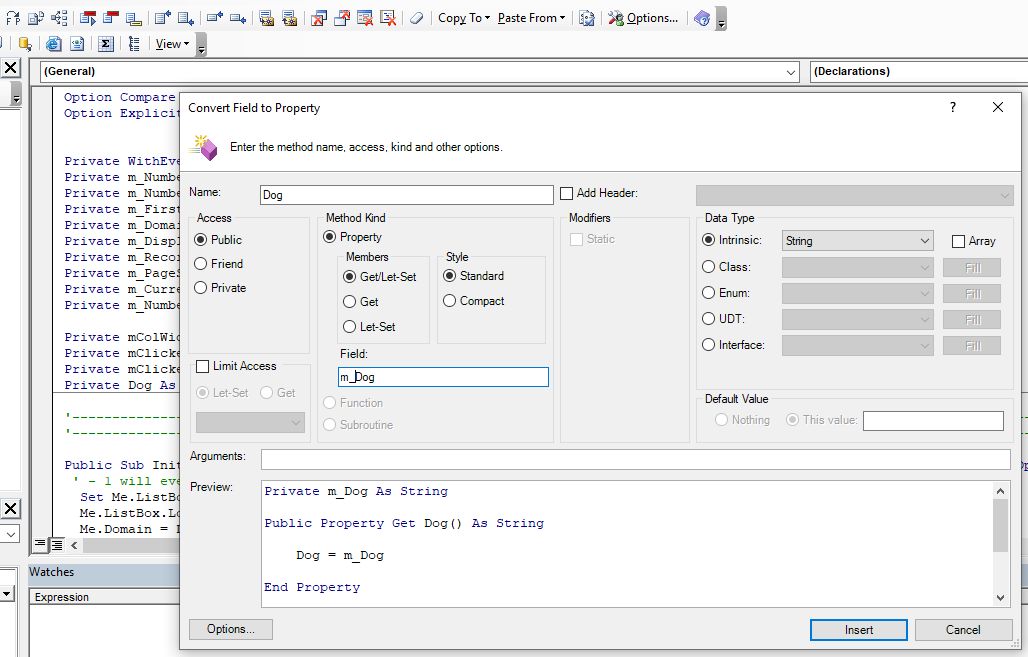Click the document with up-arrow icon
This screenshot has height=657, width=1028.
click(163, 18)
